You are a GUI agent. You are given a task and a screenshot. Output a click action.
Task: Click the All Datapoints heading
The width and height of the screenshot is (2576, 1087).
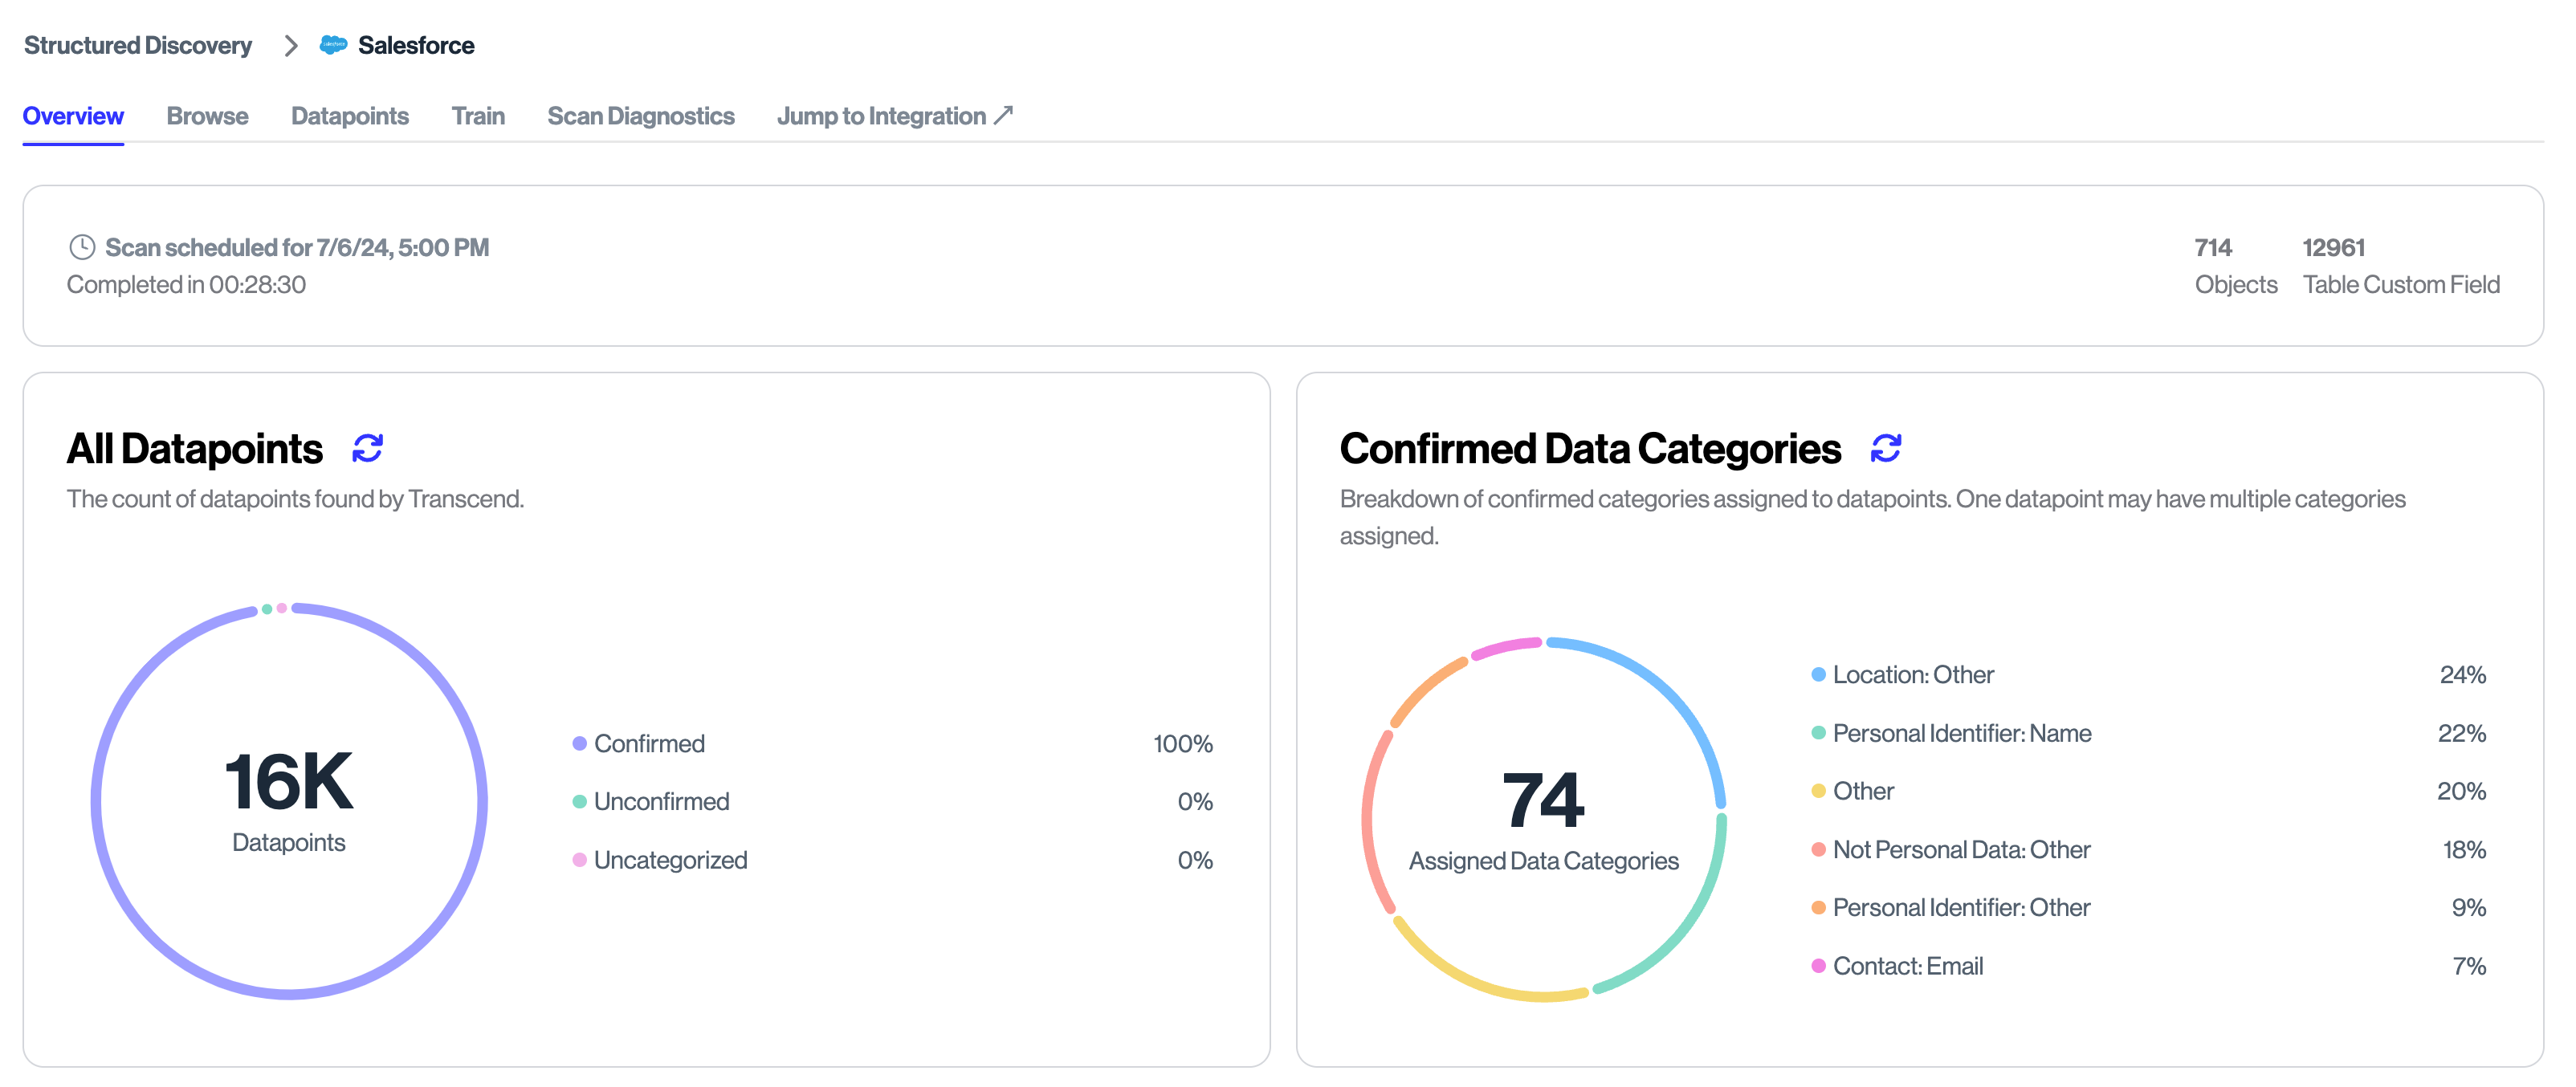195,449
